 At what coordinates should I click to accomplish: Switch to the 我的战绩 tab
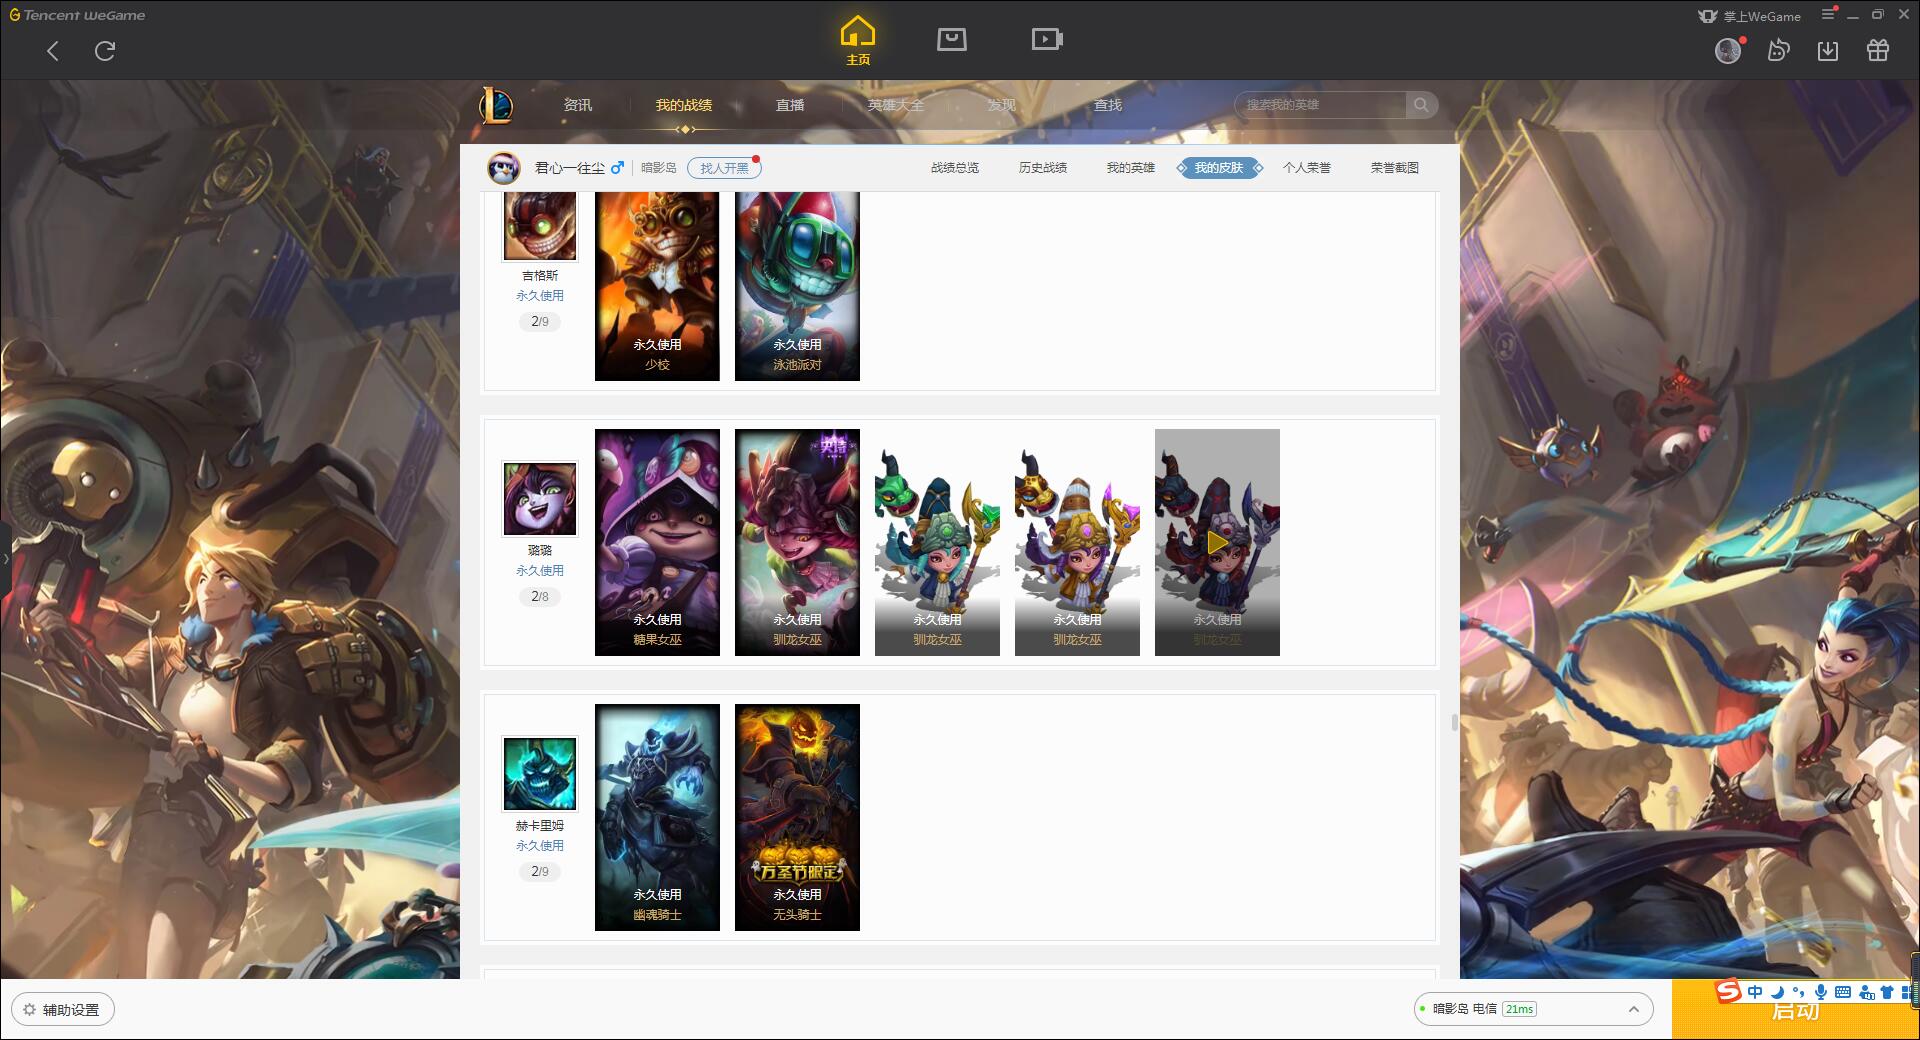(x=684, y=105)
